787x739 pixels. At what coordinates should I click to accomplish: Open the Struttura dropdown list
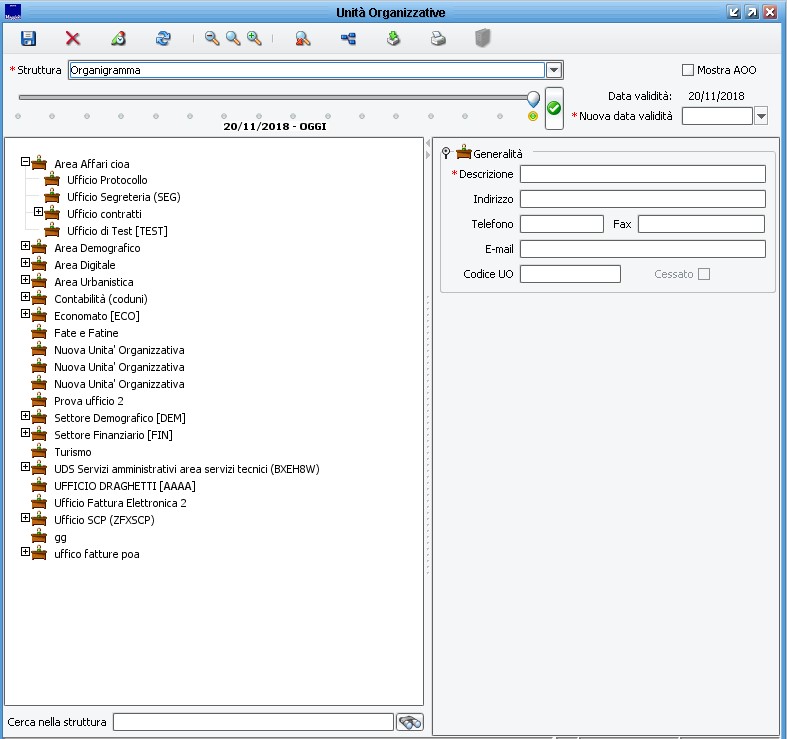[x=554, y=70]
